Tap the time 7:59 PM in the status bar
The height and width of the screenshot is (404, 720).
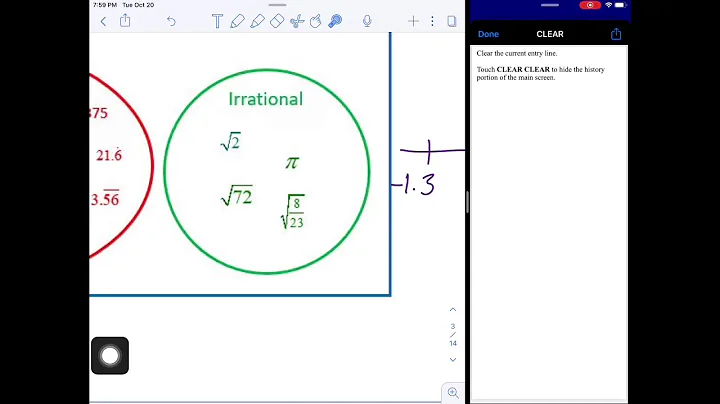coord(105,5)
